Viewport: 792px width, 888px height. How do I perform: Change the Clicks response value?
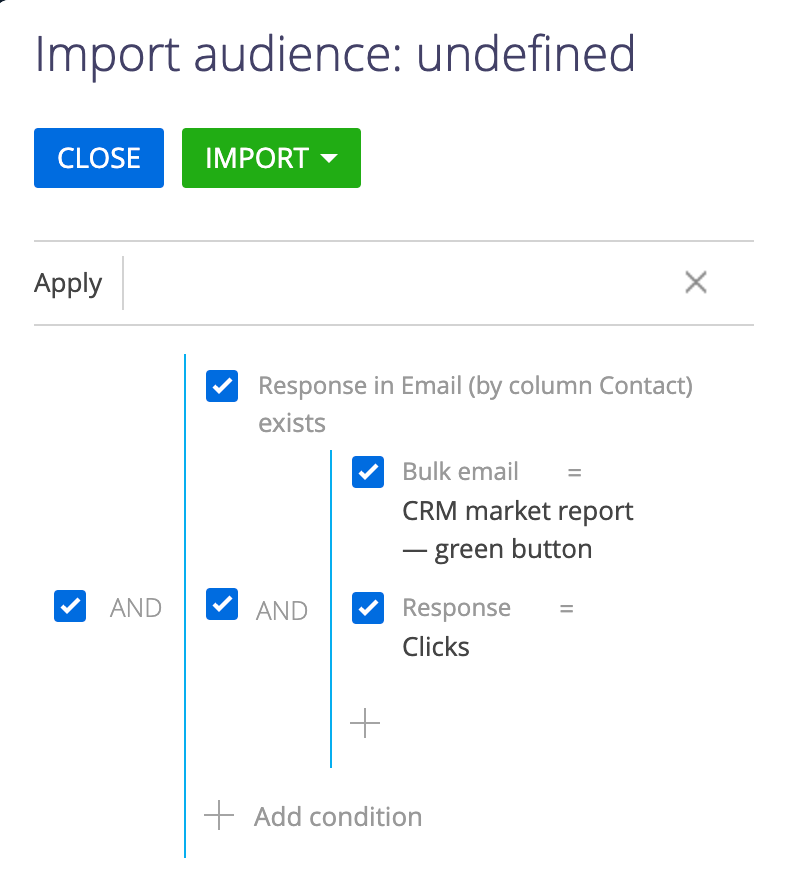pos(436,647)
